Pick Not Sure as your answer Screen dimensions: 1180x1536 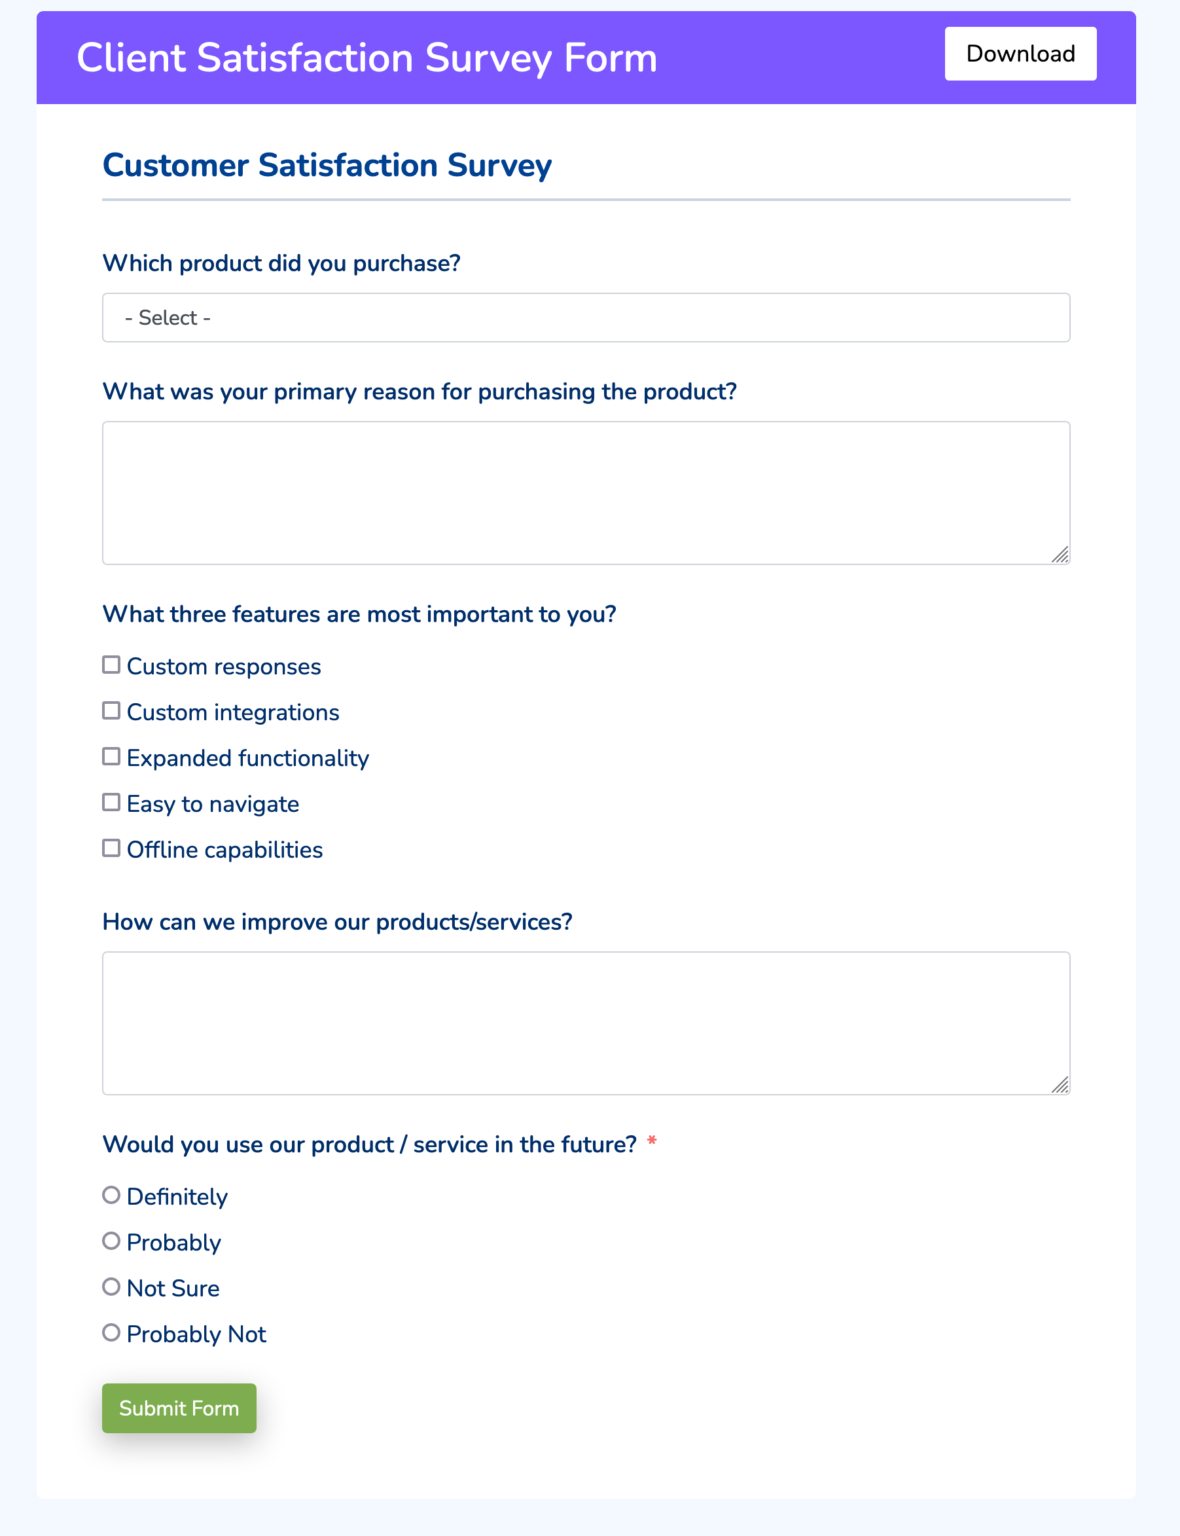click(x=110, y=1286)
